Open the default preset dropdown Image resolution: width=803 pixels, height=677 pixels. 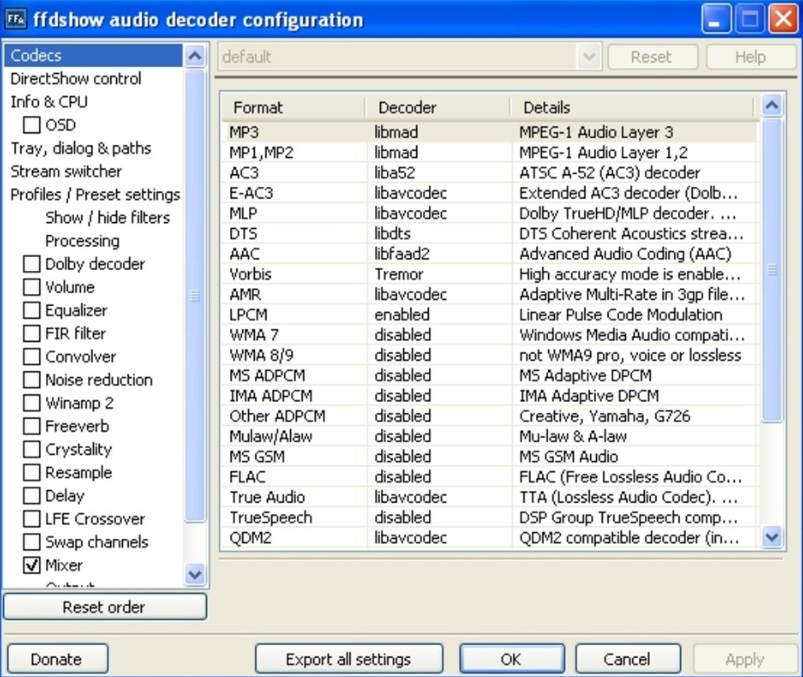[589, 57]
